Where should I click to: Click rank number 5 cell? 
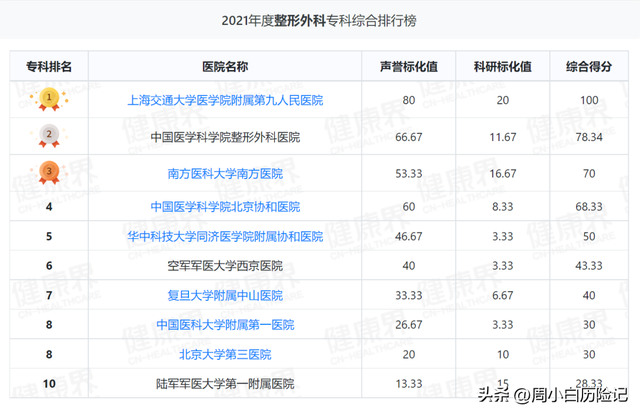[x=49, y=236]
